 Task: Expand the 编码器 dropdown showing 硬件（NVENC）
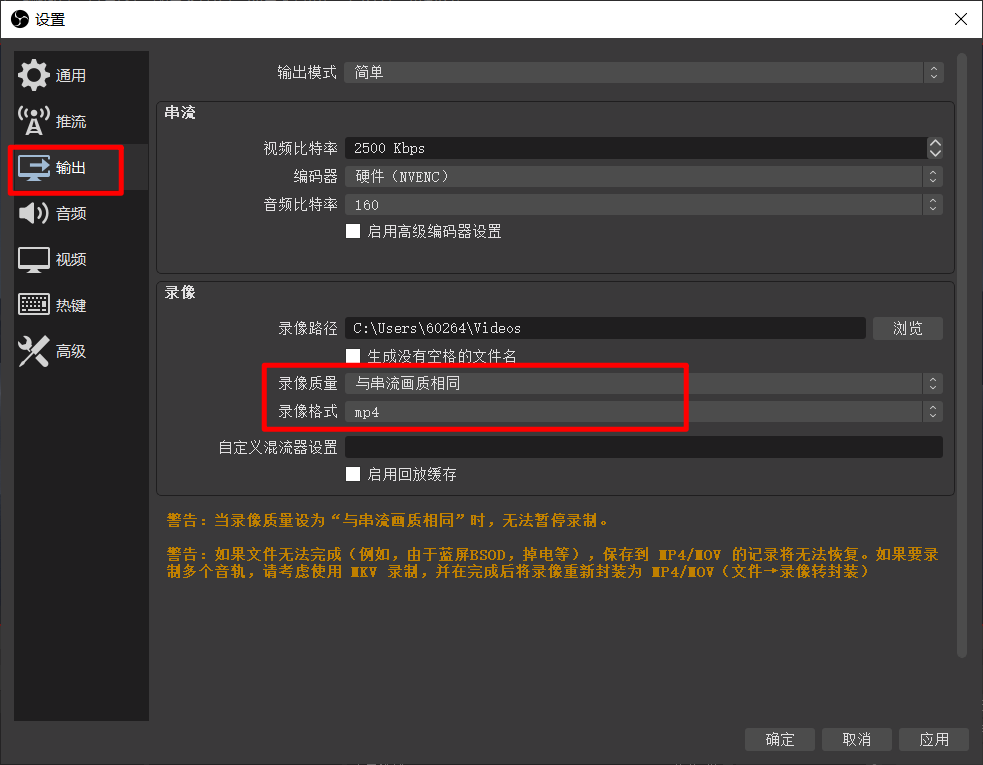point(643,177)
